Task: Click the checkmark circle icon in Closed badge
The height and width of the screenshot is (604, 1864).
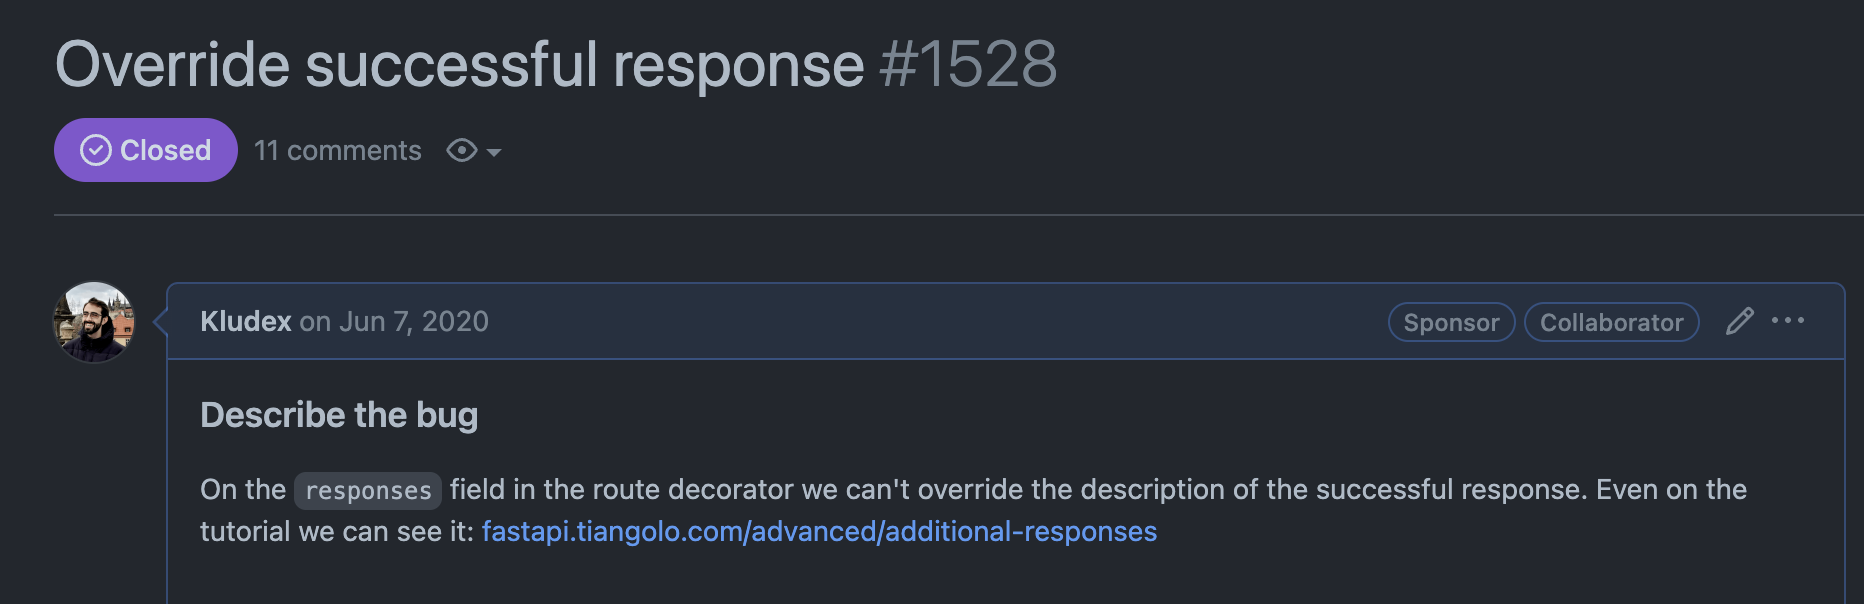Action: [96, 151]
